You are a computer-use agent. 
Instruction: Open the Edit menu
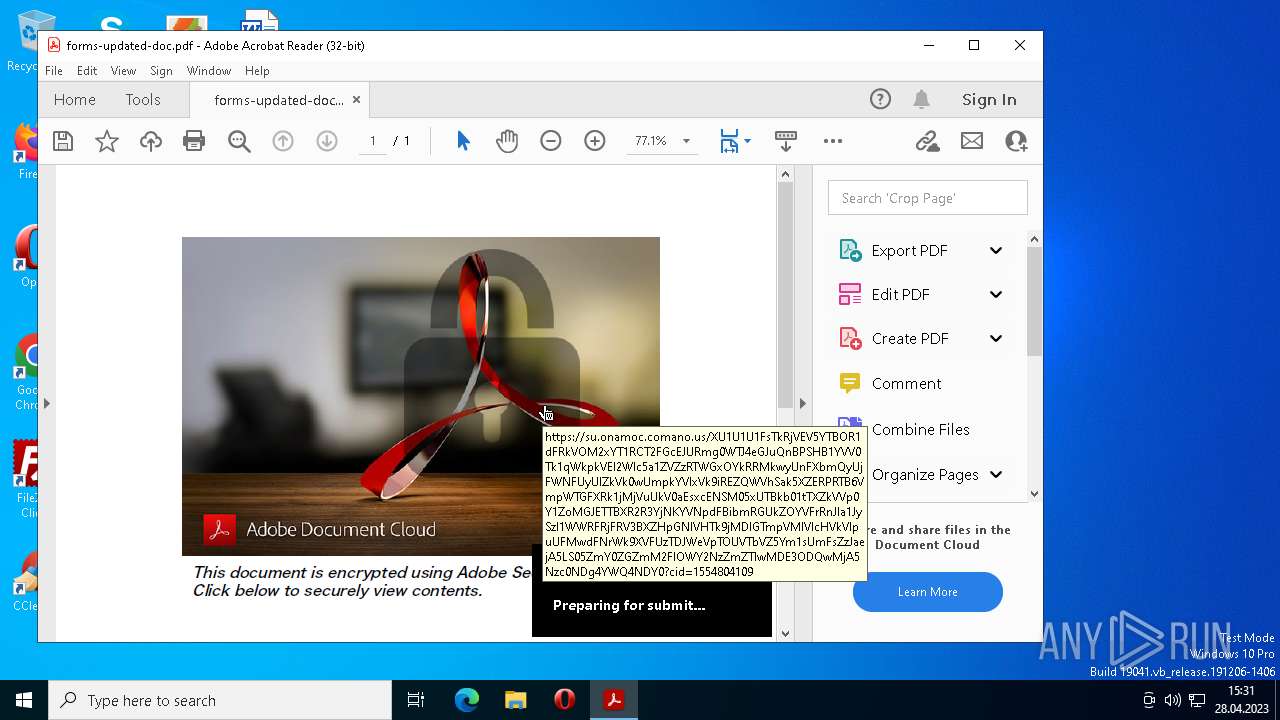[x=87, y=71]
